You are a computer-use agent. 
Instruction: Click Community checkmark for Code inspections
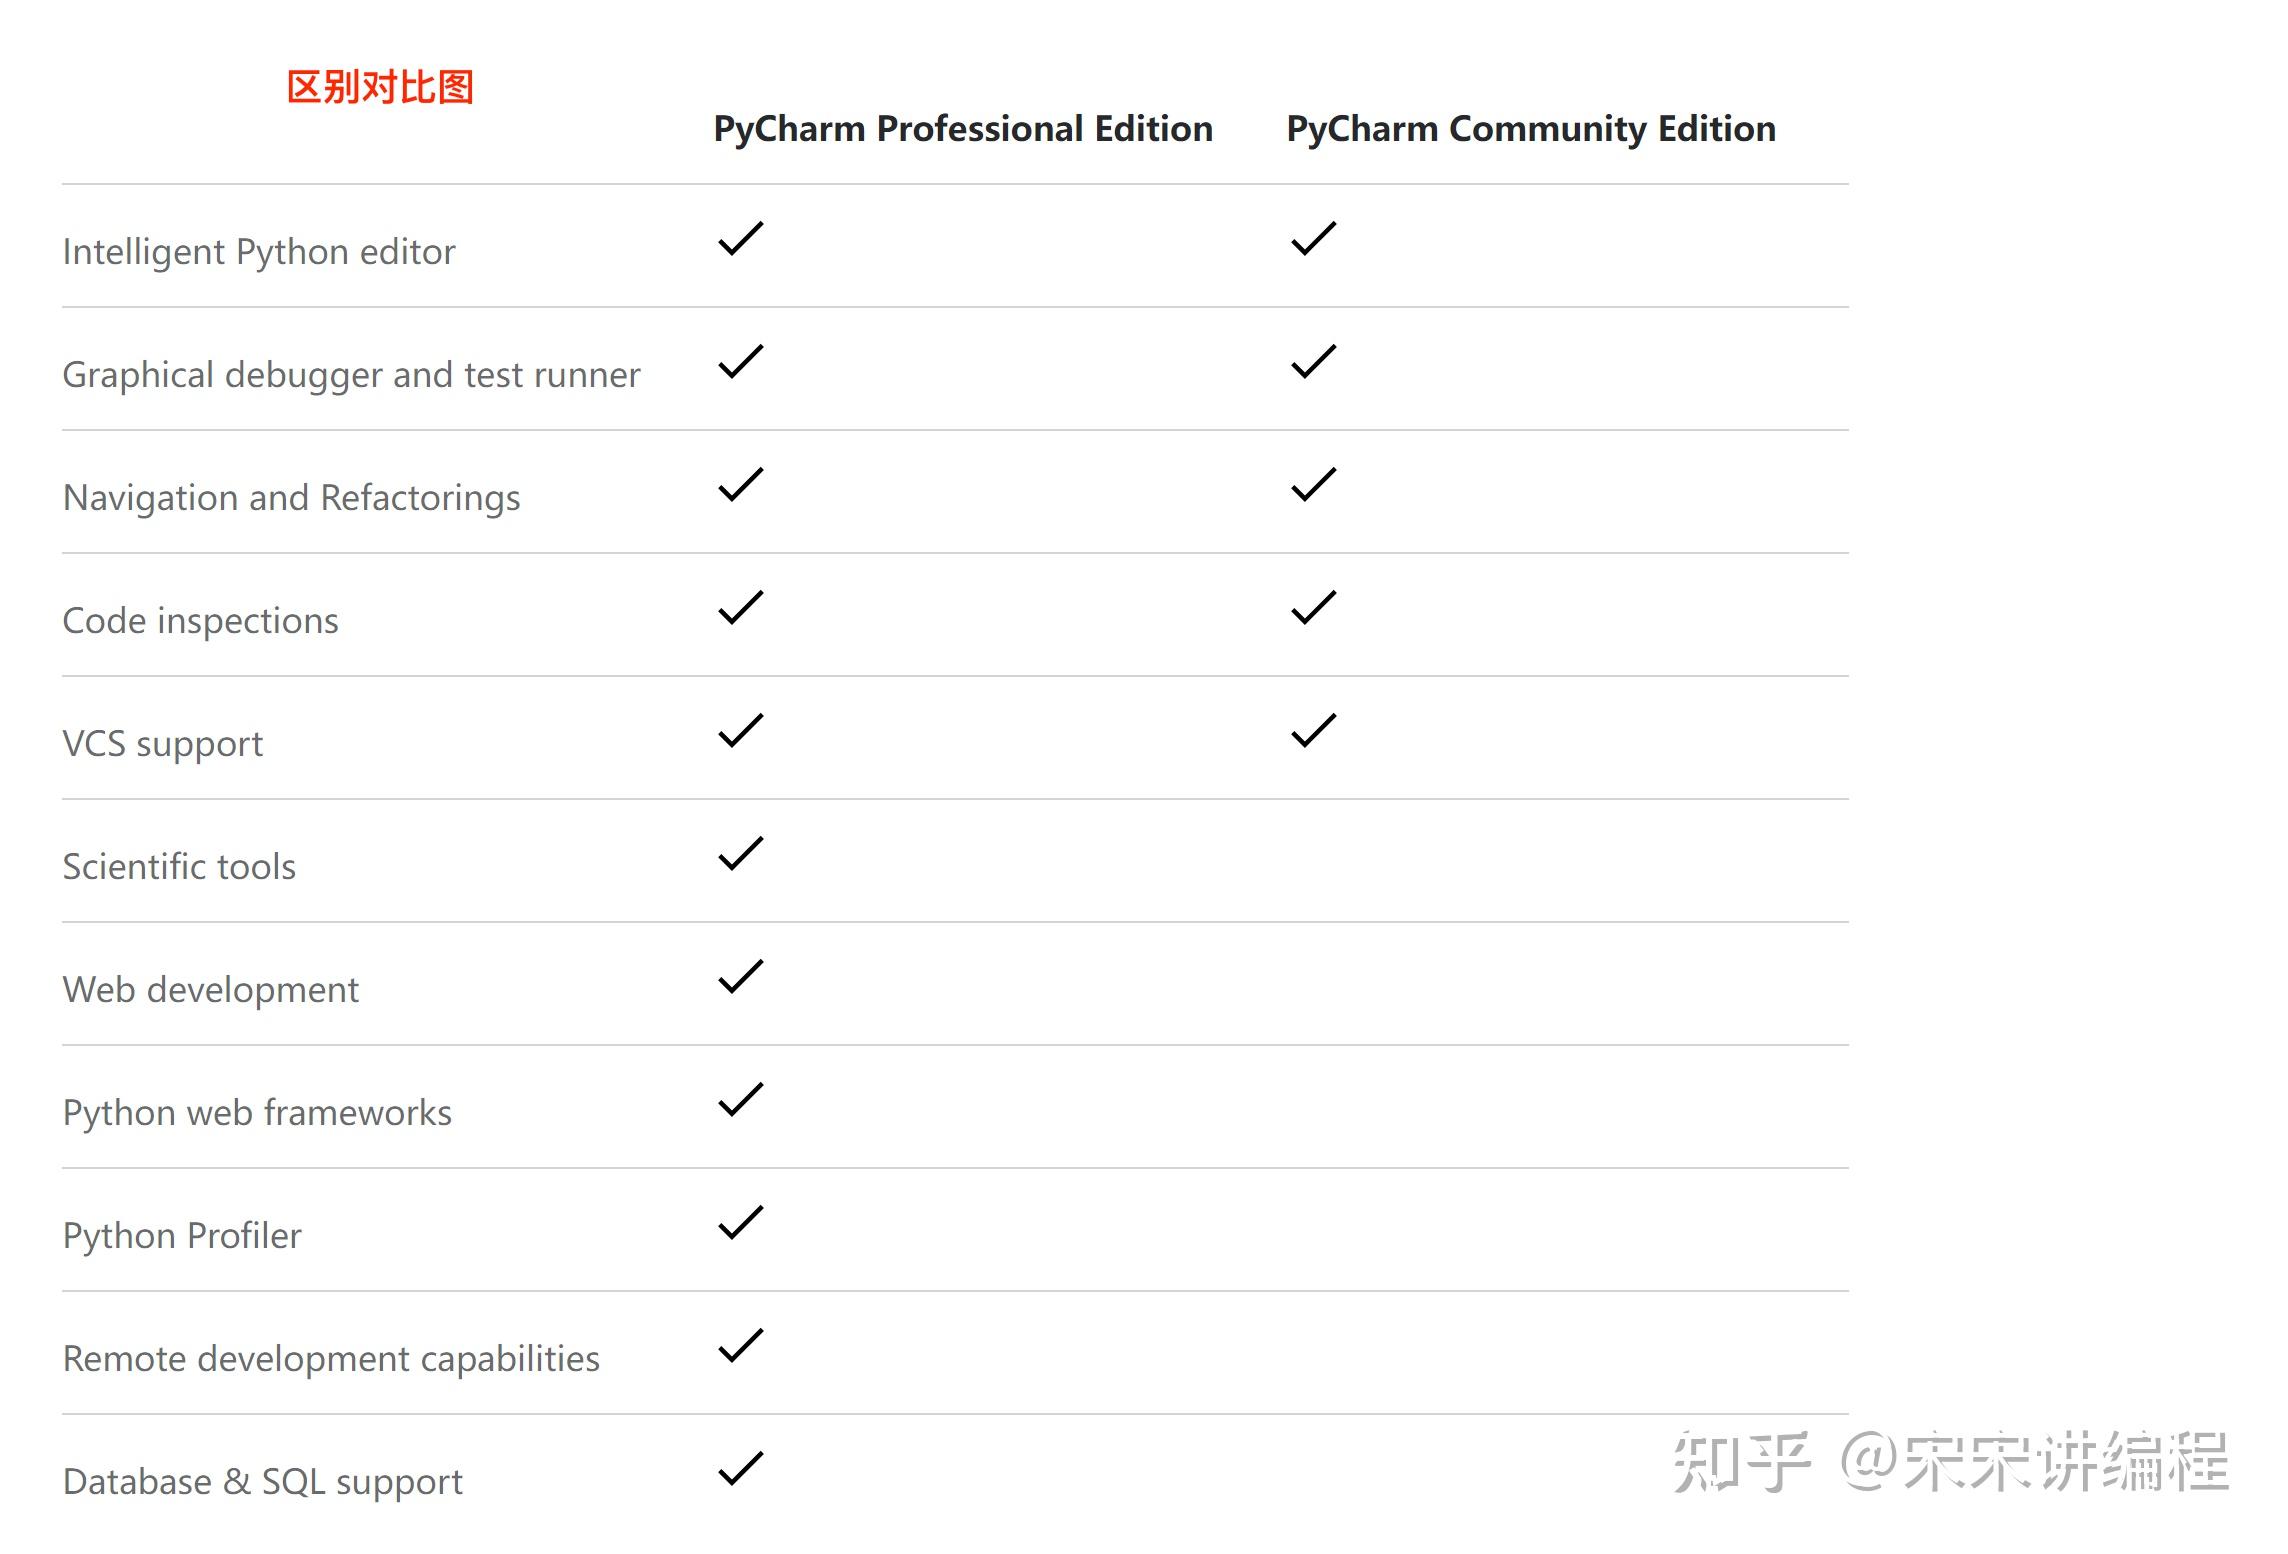(1313, 608)
